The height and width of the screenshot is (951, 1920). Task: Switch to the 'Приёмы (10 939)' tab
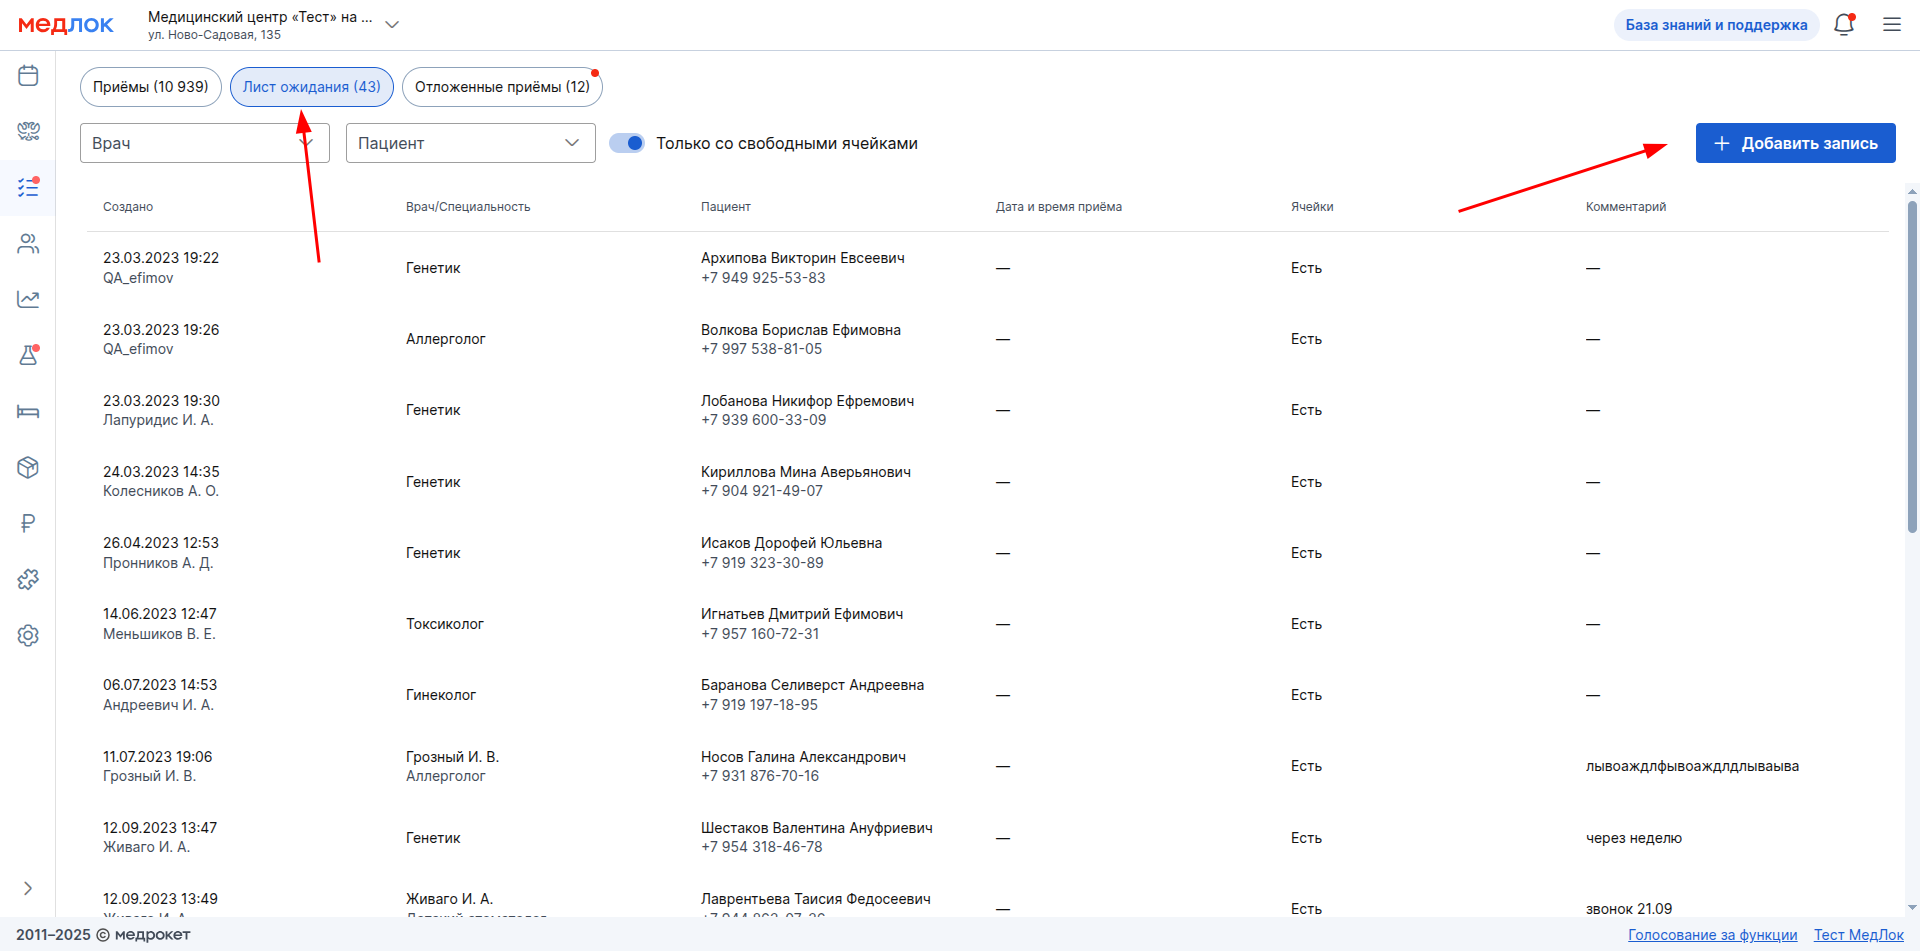[151, 87]
